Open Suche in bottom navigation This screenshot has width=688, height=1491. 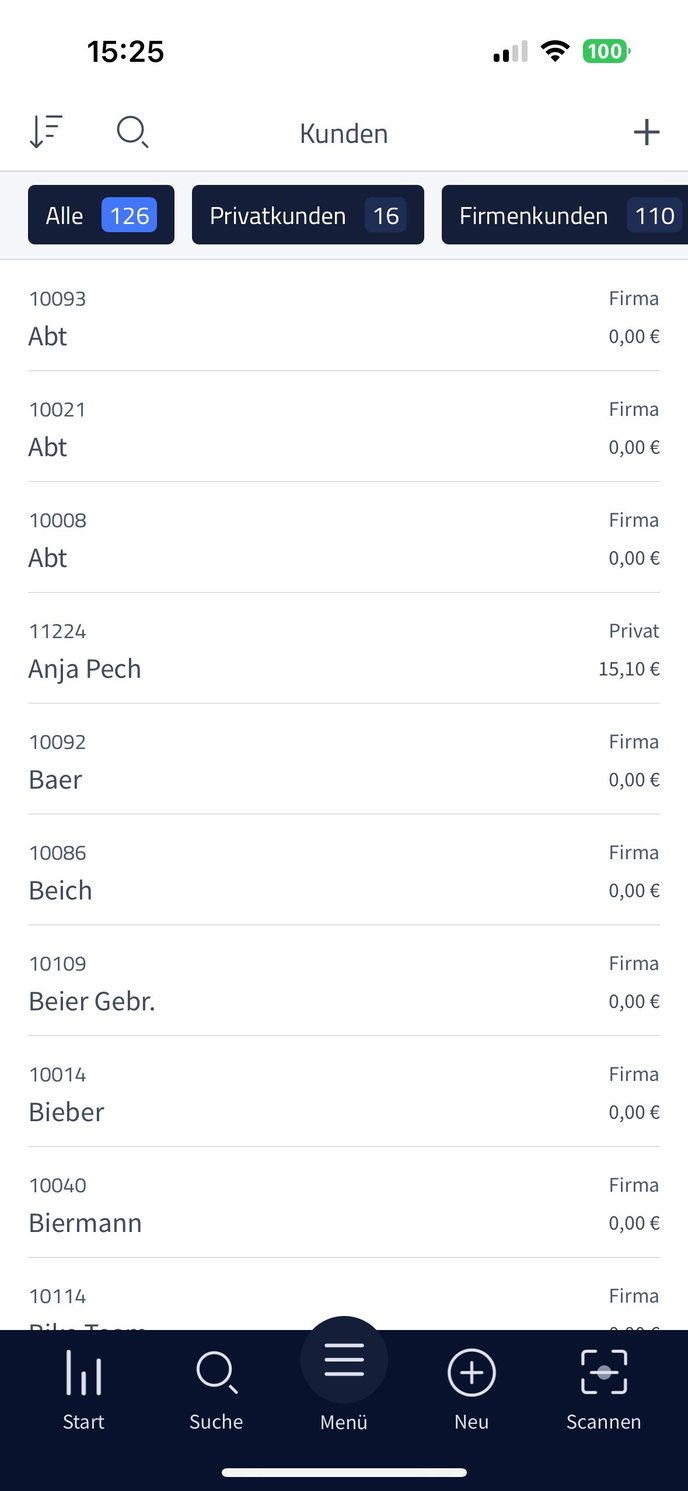pyautogui.click(x=216, y=1389)
